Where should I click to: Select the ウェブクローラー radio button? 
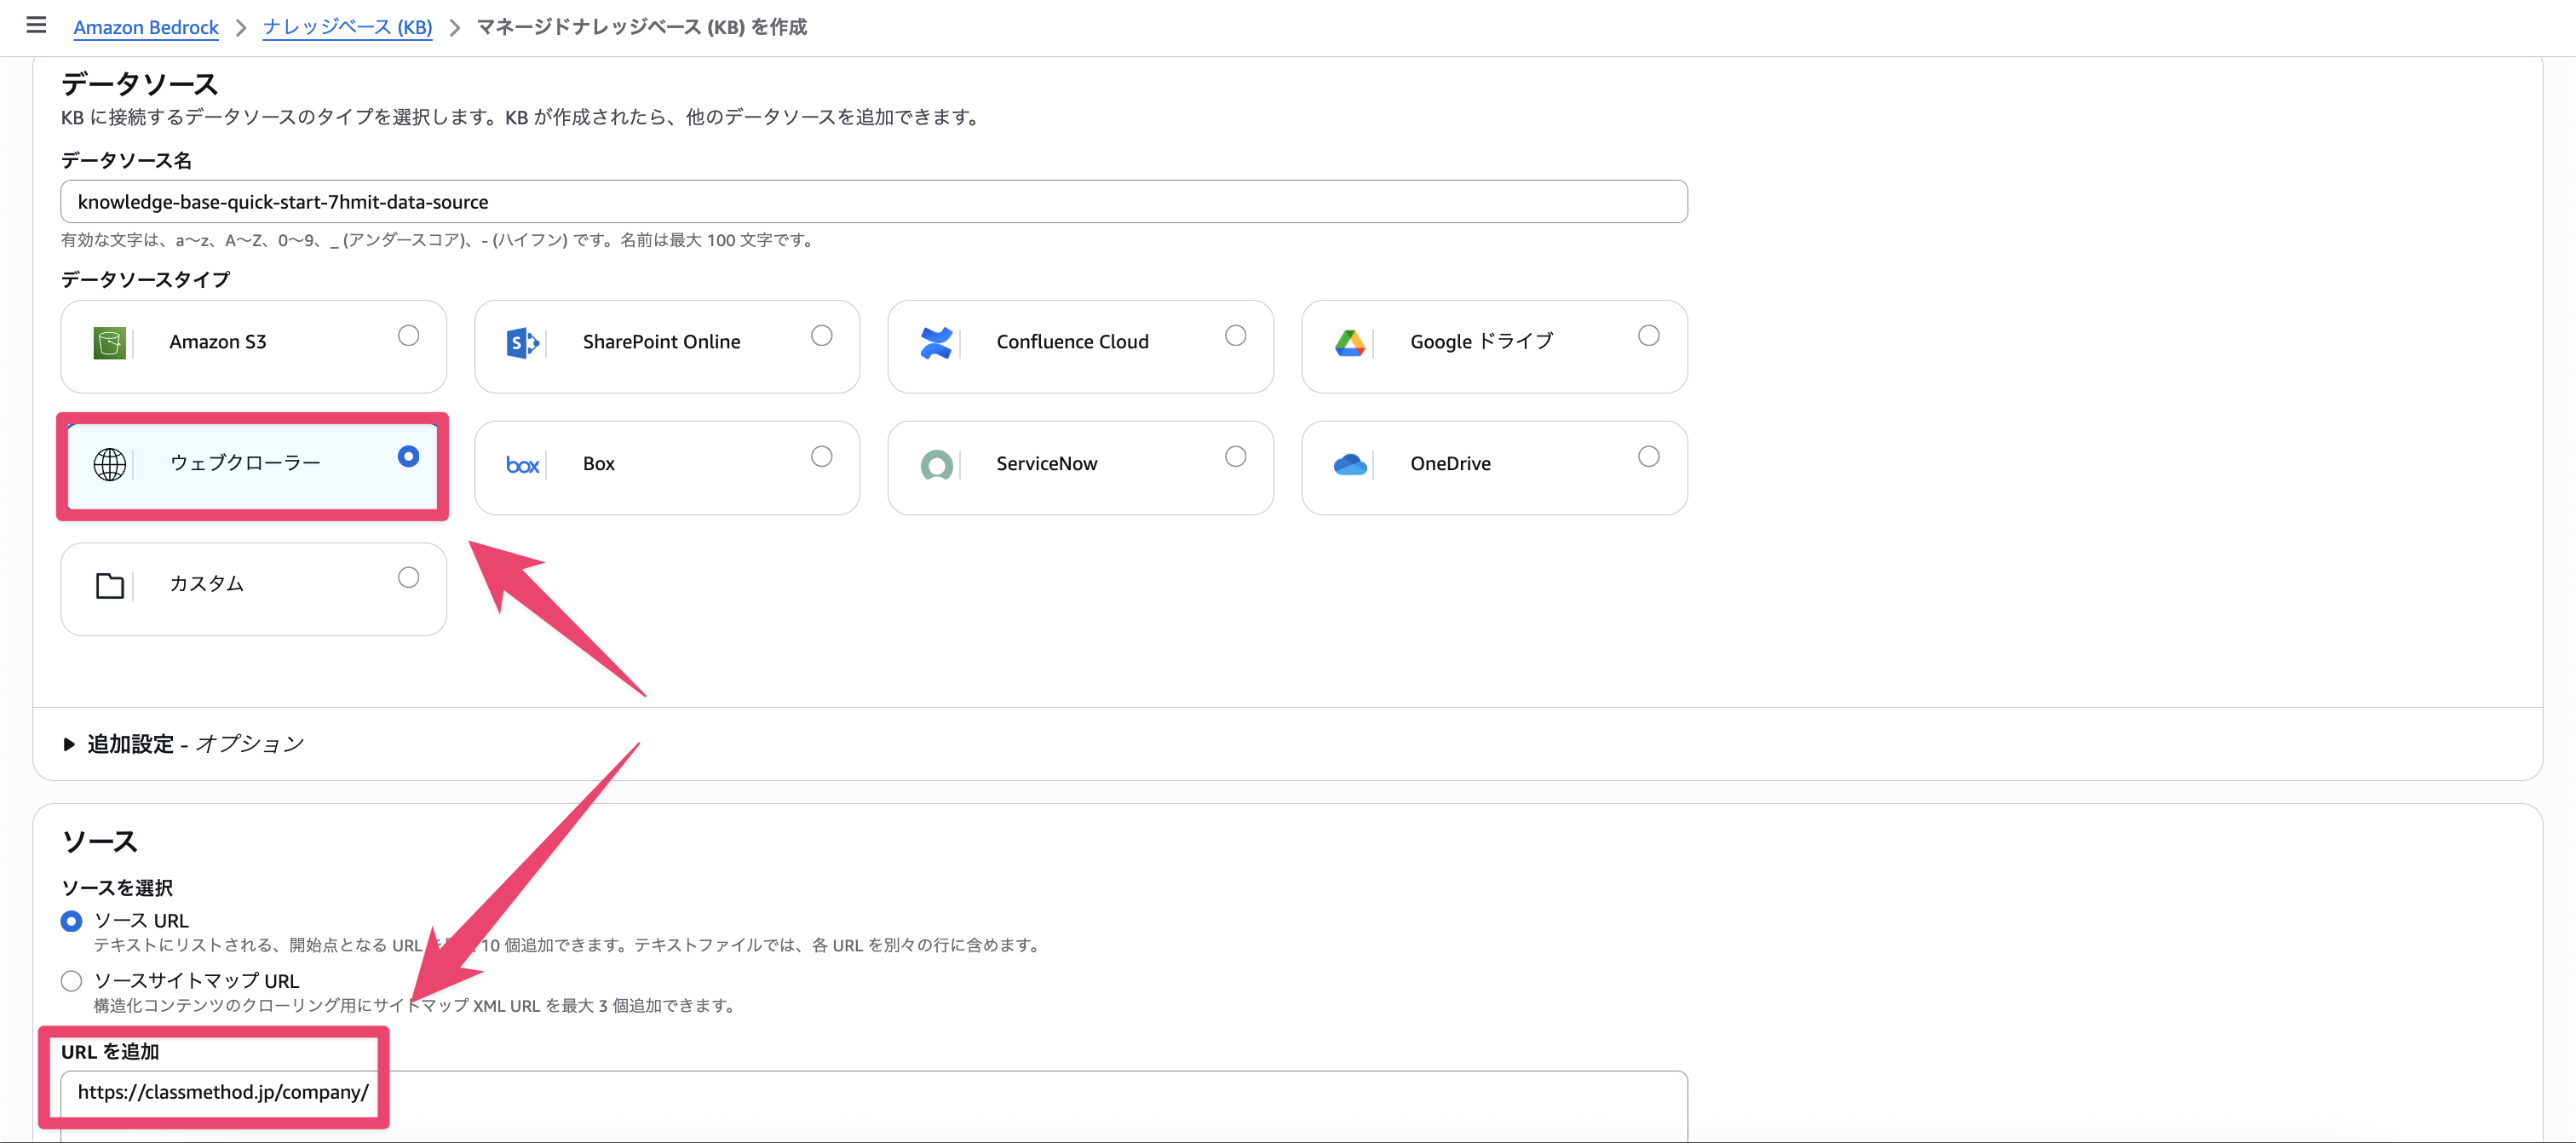pos(408,456)
